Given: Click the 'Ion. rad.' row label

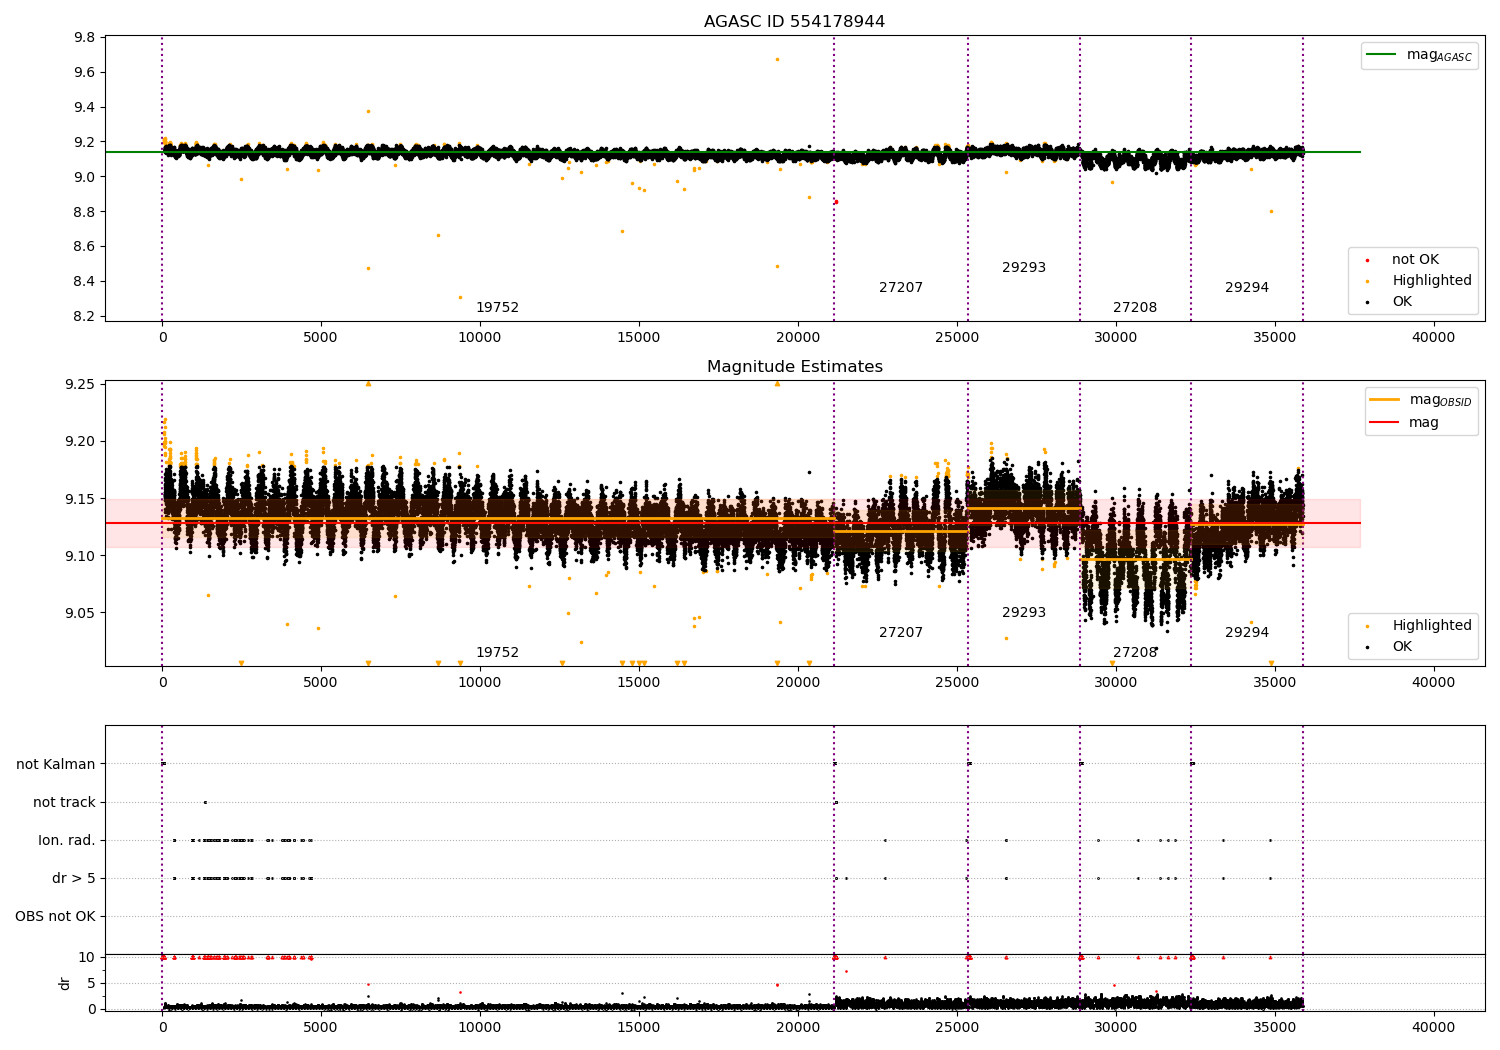Looking at the screenshot, I should 67,841.
